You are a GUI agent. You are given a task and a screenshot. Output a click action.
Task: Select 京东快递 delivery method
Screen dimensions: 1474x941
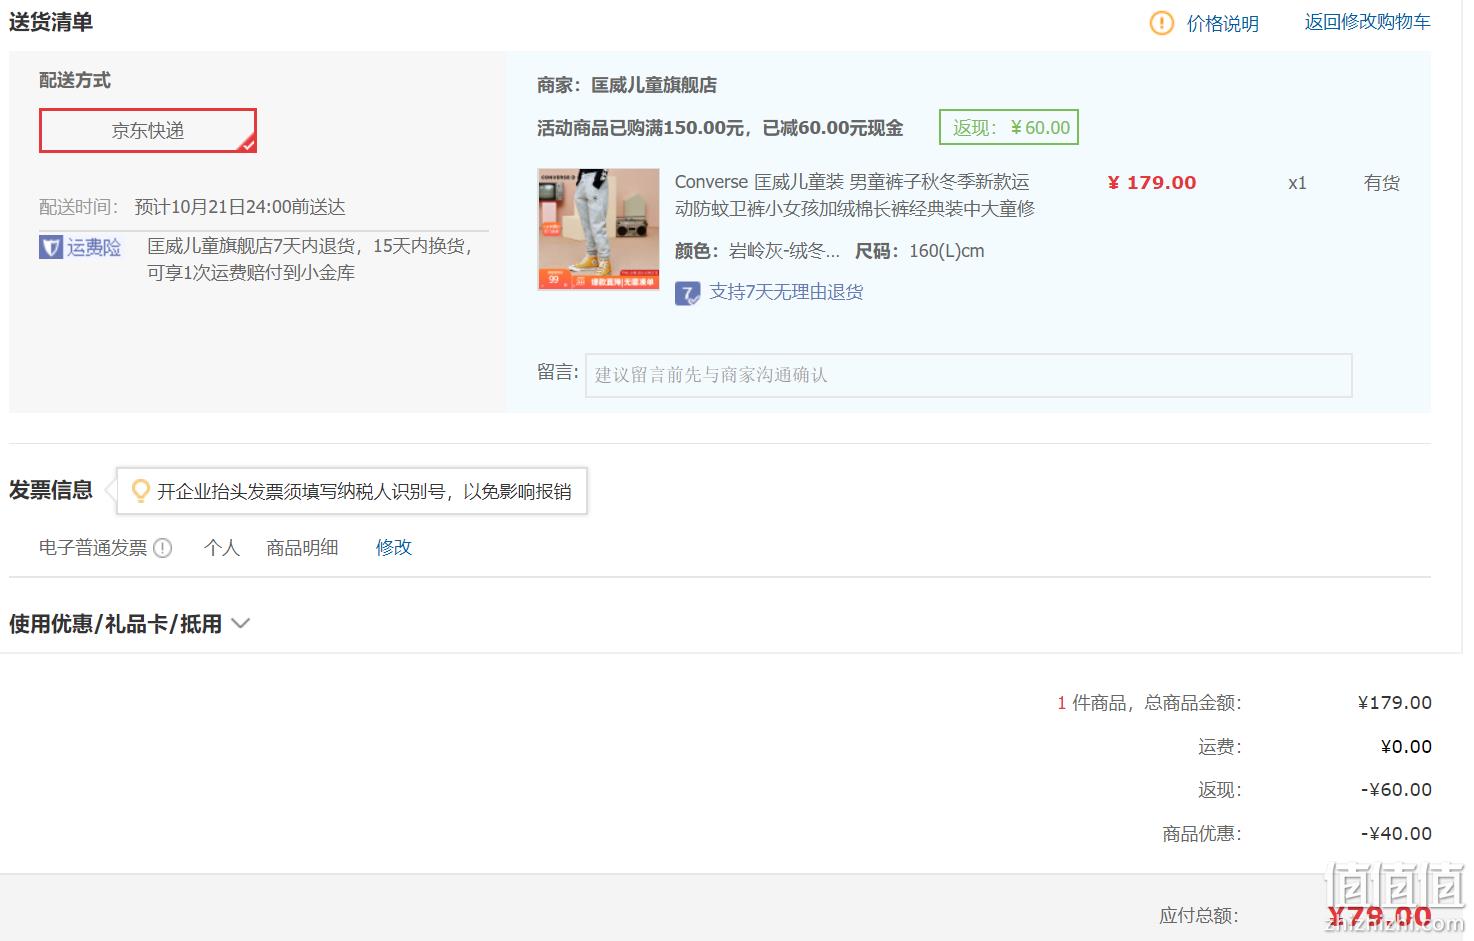(148, 131)
